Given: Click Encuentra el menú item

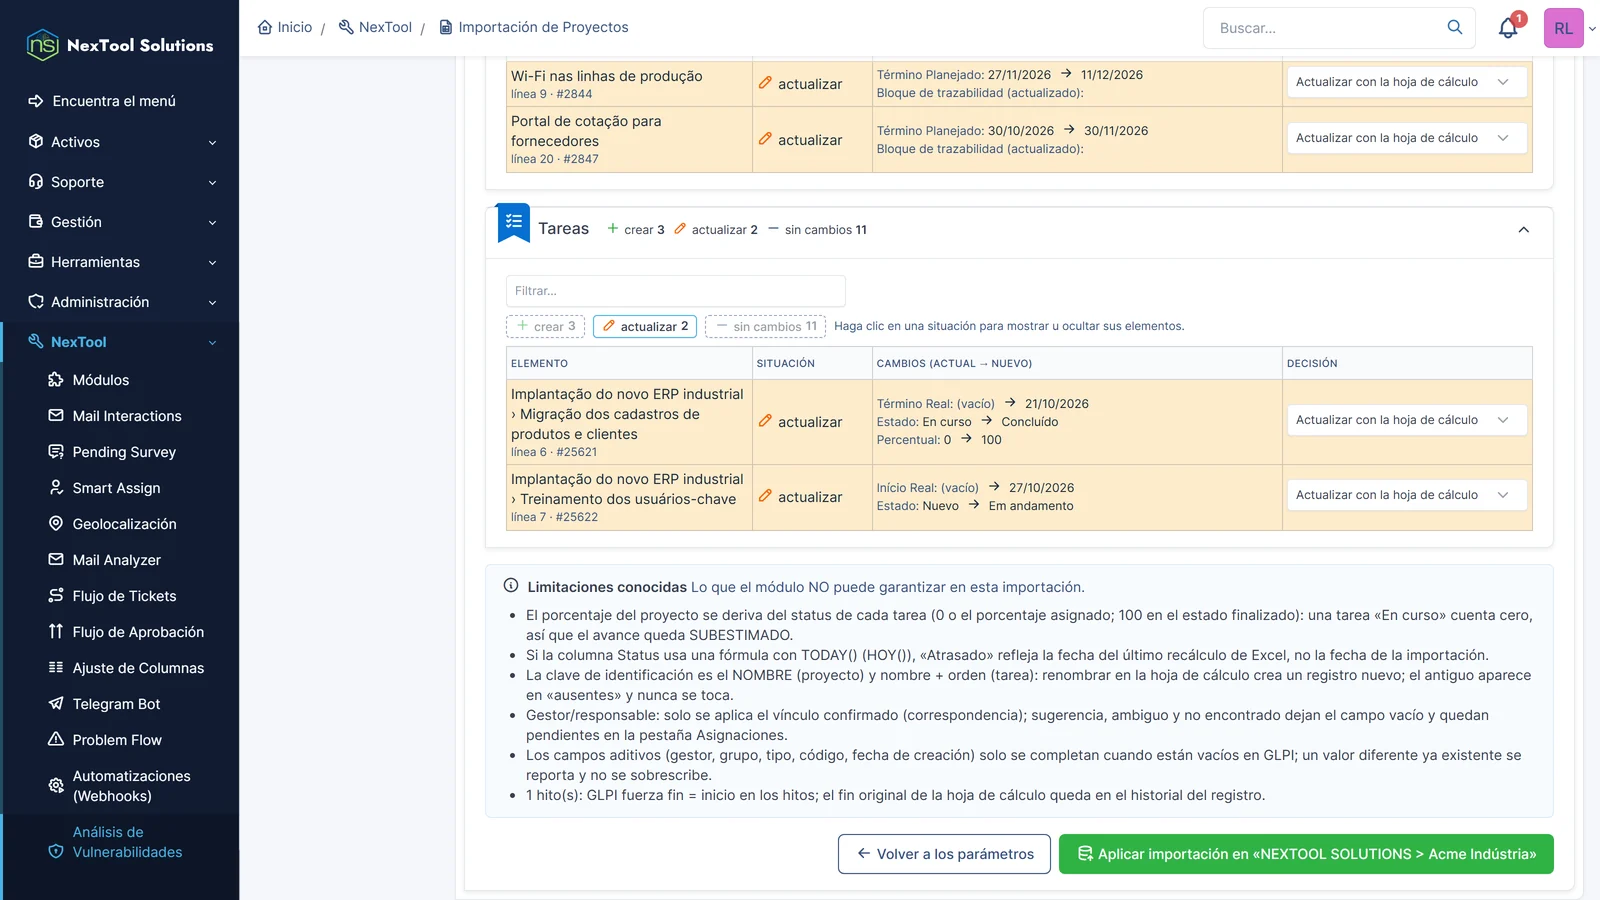Looking at the screenshot, I should click(114, 101).
